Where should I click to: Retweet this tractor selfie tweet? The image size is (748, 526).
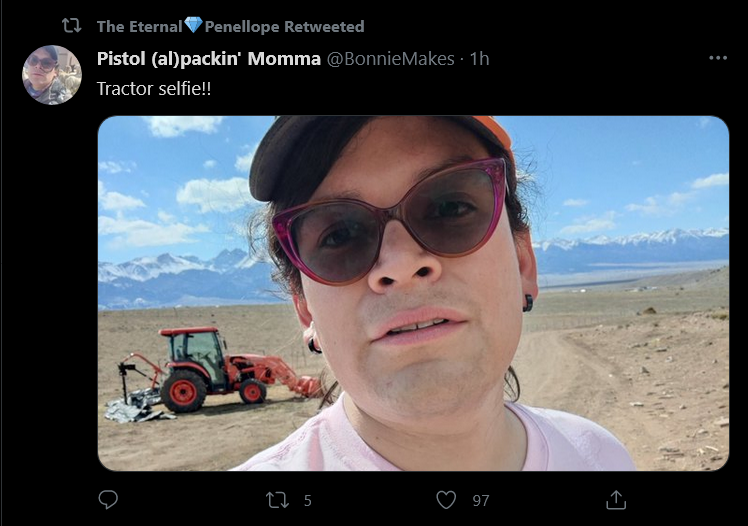pos(277,500)
